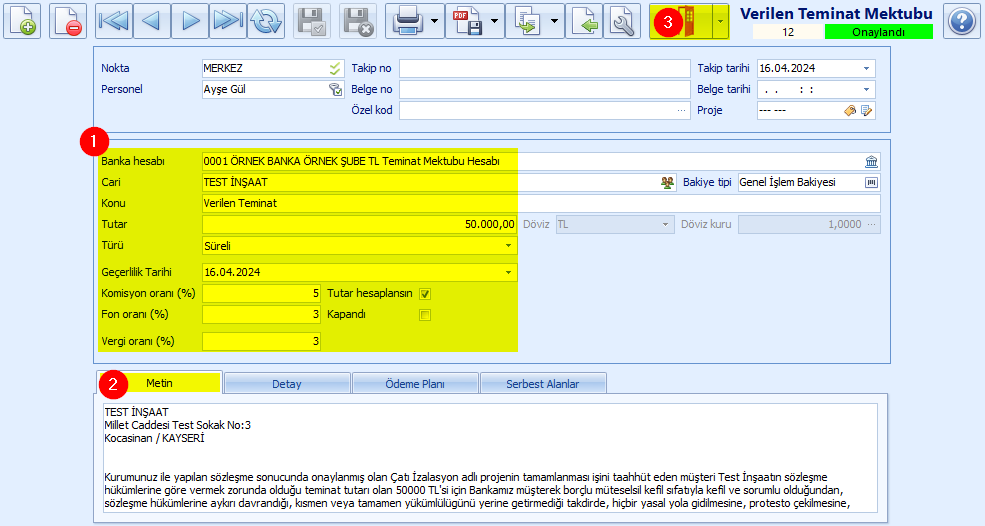
Task: Click the customer lookup icon in the Cari field
Action: click(667, 182)
